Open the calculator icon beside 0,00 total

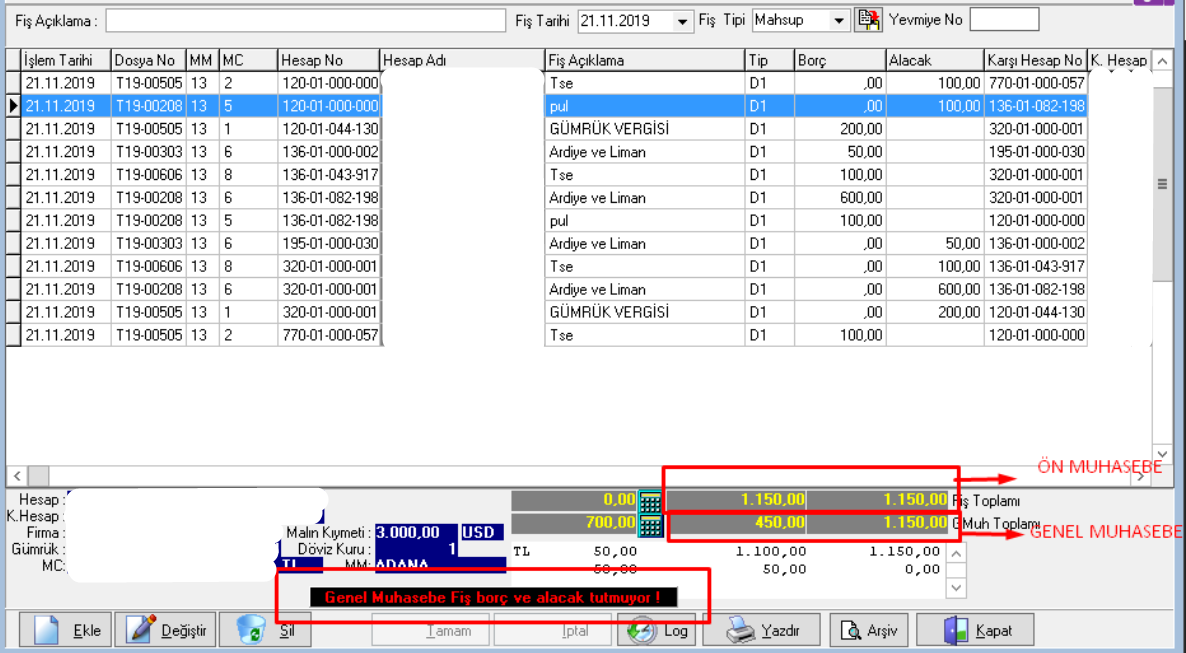[650, 501]
